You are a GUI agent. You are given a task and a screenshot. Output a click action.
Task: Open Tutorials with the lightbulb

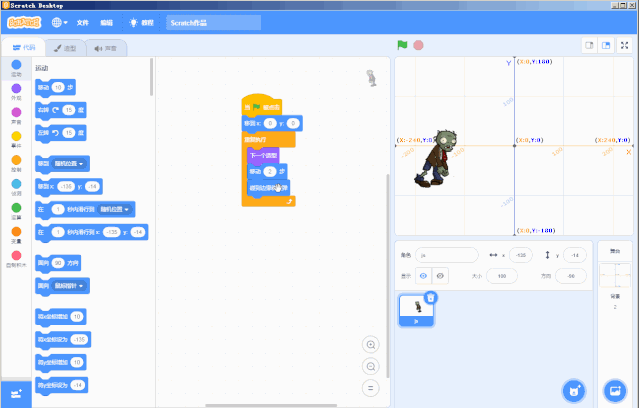(x=141, y=23)
